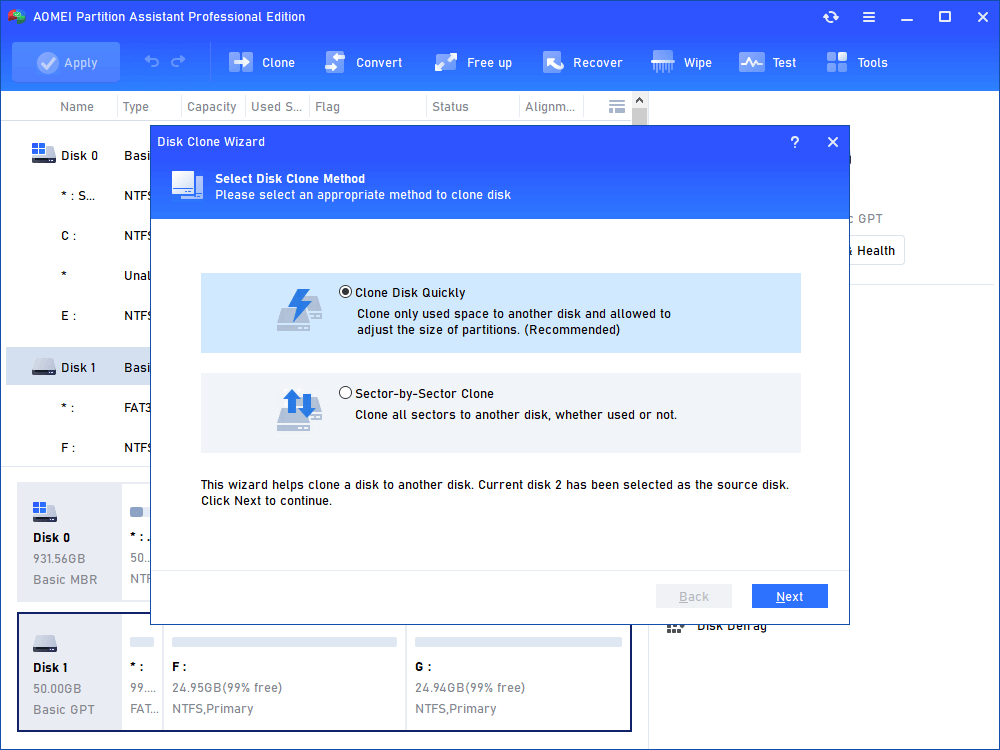Viewport: 1000px width, 750px height.
Task: Select the '* :' FAT partition row under Disk 1
Action: click(x=78, y=407)
